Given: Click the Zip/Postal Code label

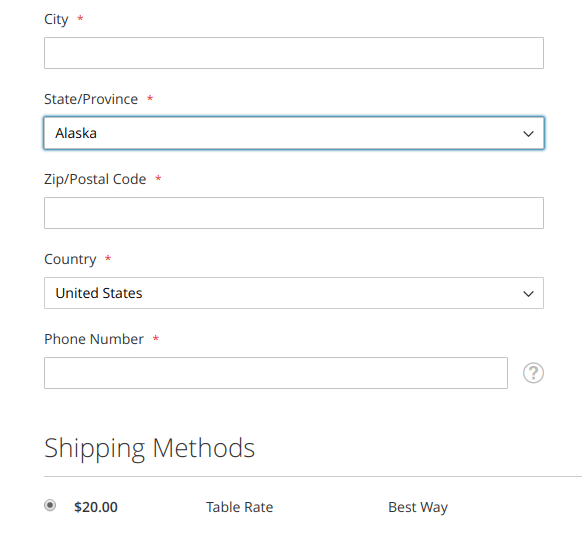Looking at the screenshot, I should point(95,180).
